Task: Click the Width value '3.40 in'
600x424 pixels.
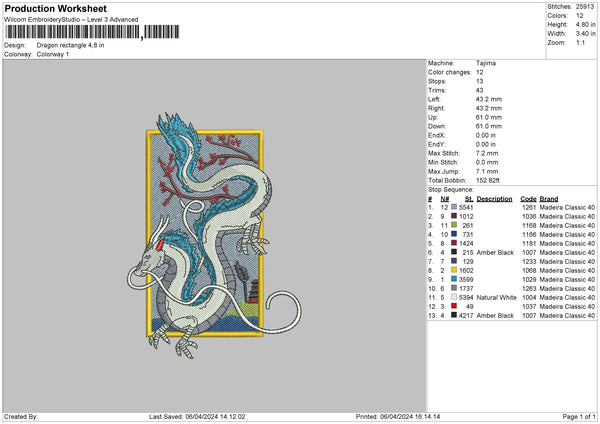Action: coord(585,34)
